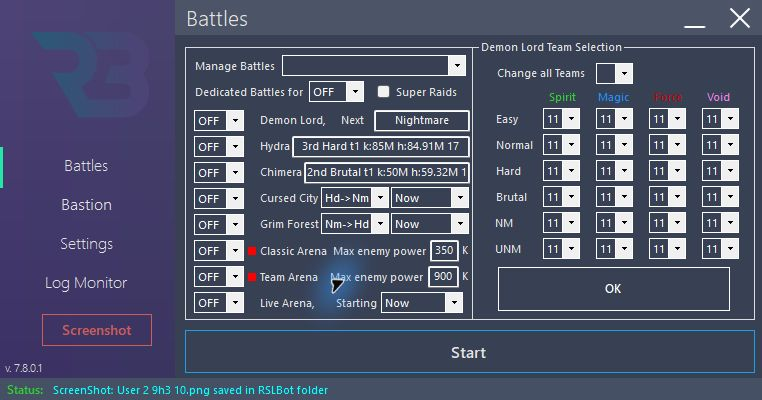Open Cursed City Hd->Nm difficulty dropdown
Screen dimensions: 762x400
355,198
